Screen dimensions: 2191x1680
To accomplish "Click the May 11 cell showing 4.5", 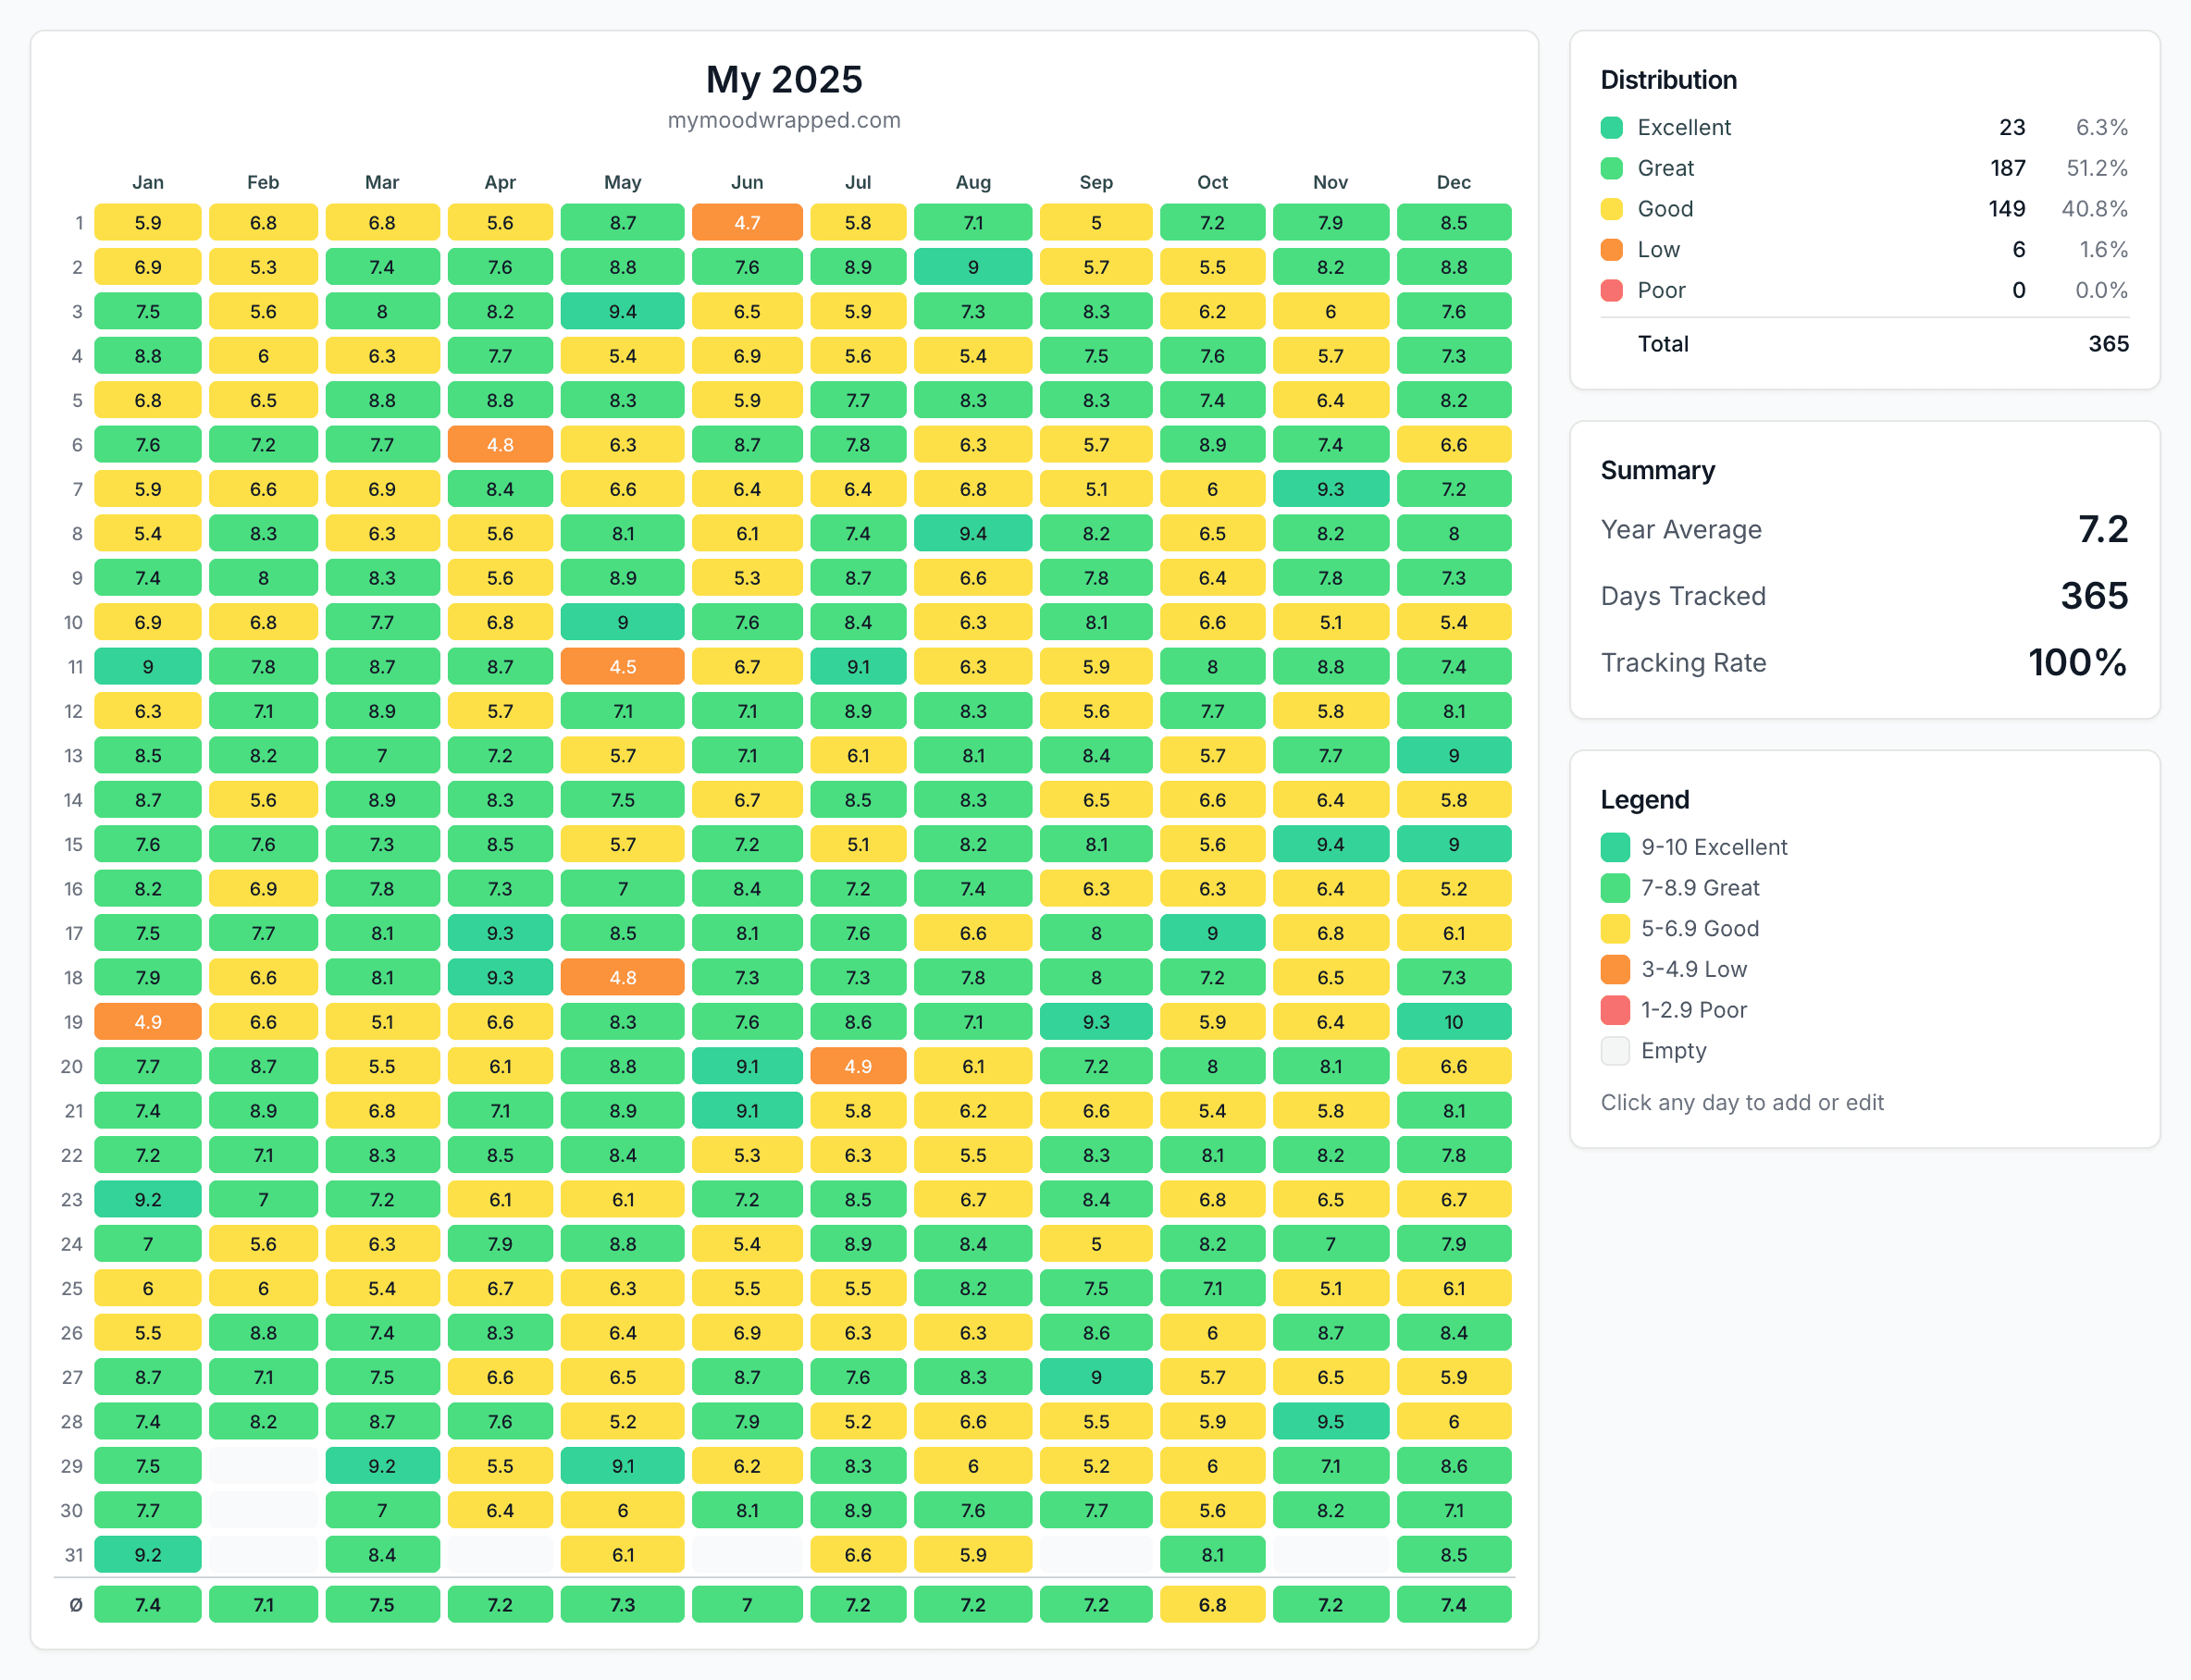I will tap(622, 667).
